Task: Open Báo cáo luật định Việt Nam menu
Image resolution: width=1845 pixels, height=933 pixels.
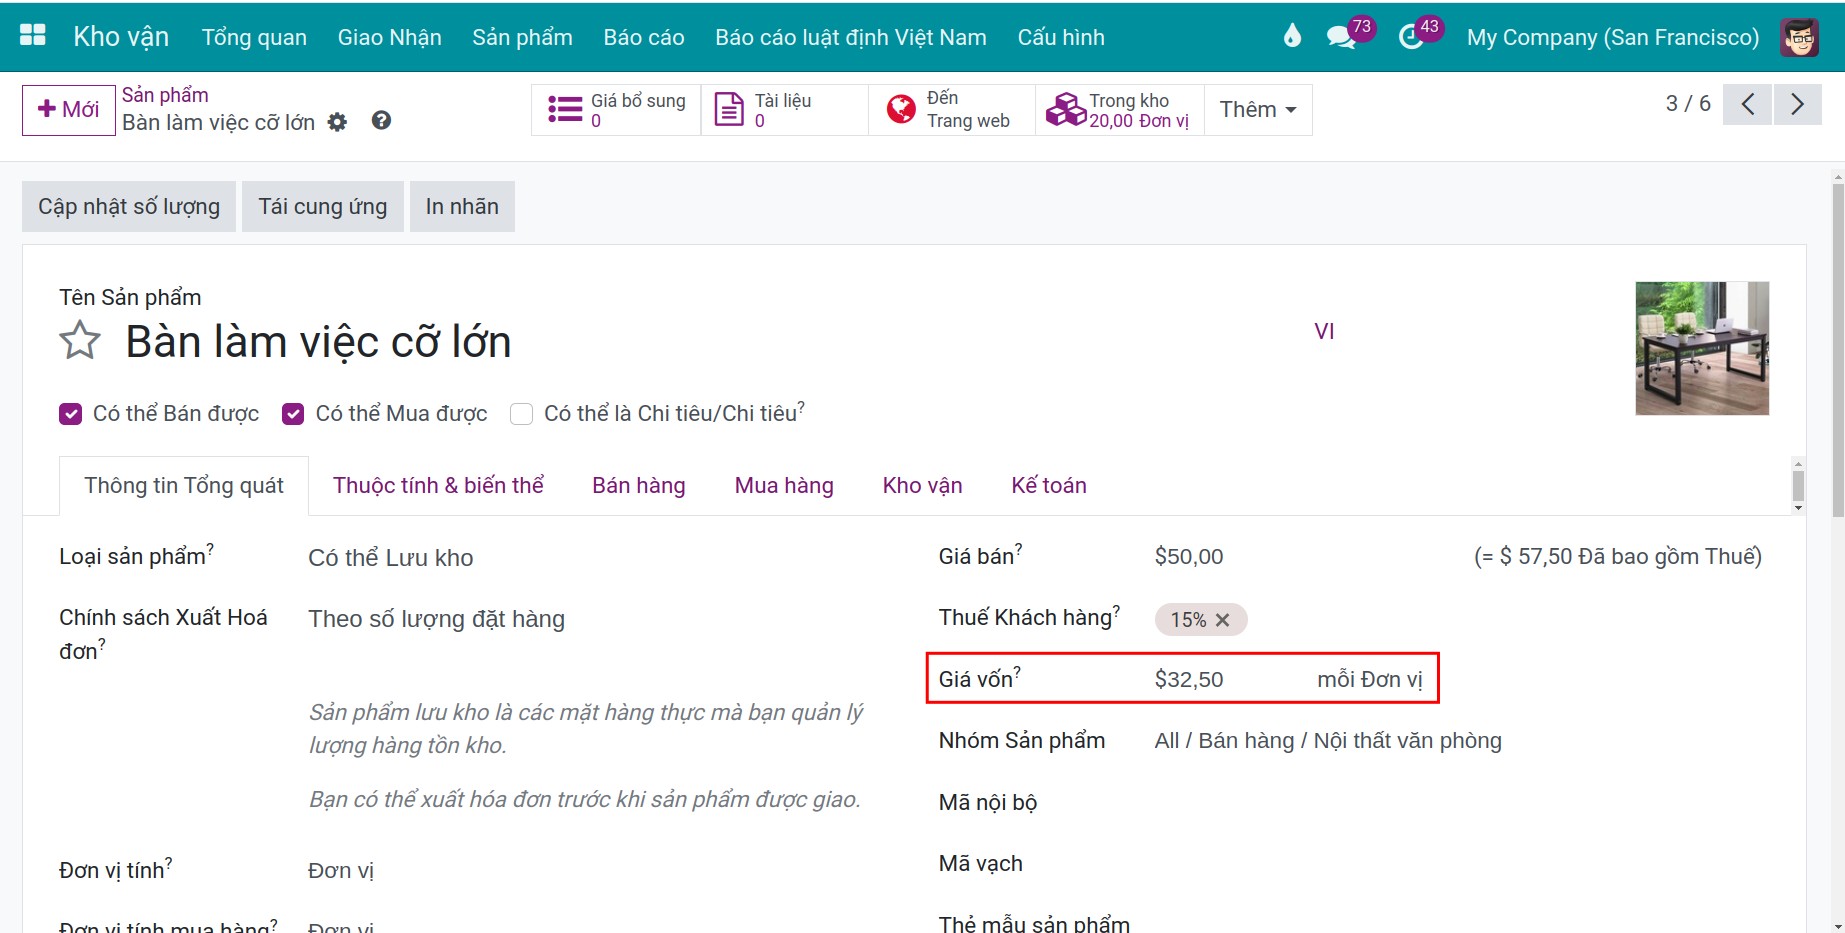Action: pos(851,37)
